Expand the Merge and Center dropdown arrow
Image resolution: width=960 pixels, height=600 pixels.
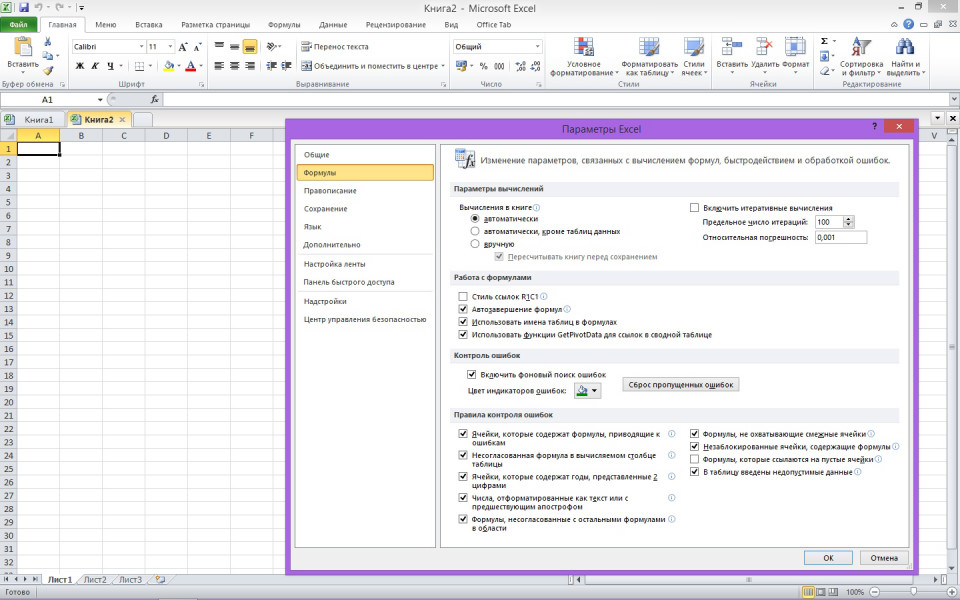[443, 66]
